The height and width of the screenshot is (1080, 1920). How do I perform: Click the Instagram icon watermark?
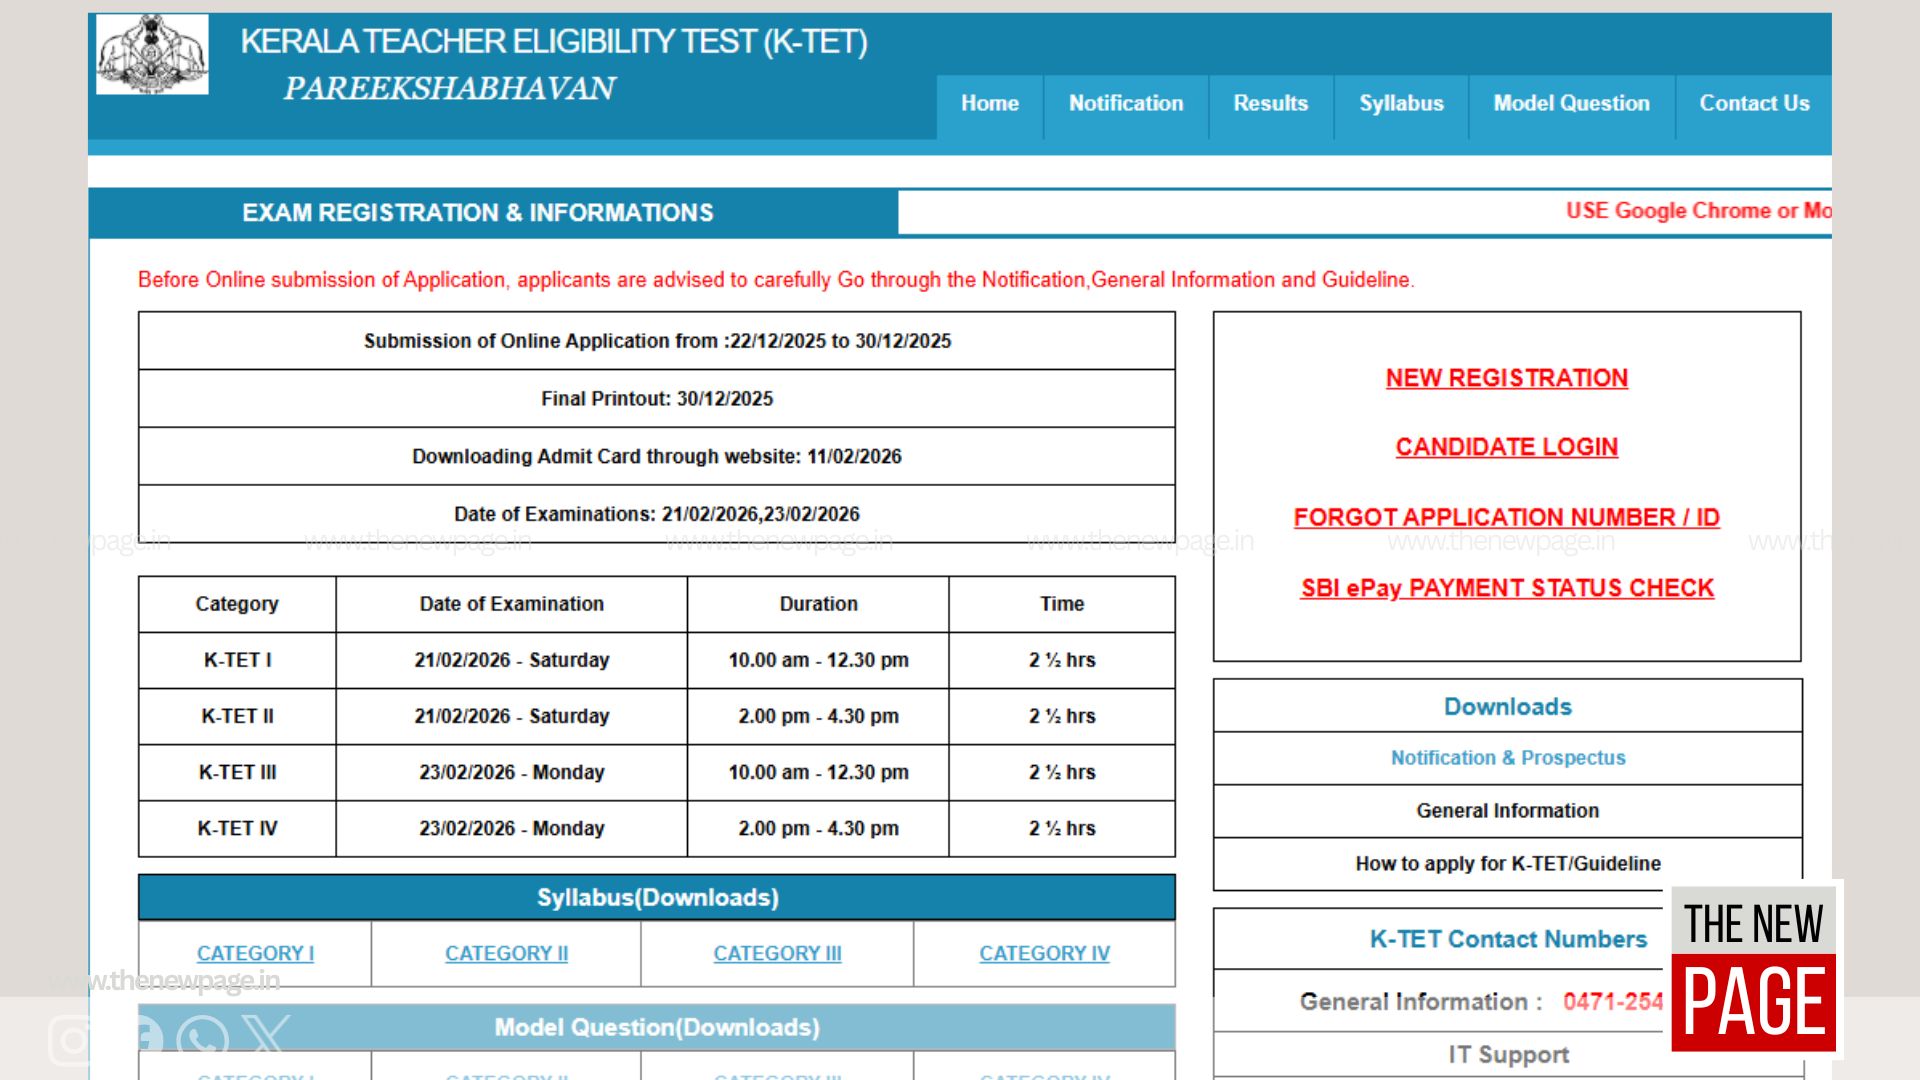[x=70, y=1042]
